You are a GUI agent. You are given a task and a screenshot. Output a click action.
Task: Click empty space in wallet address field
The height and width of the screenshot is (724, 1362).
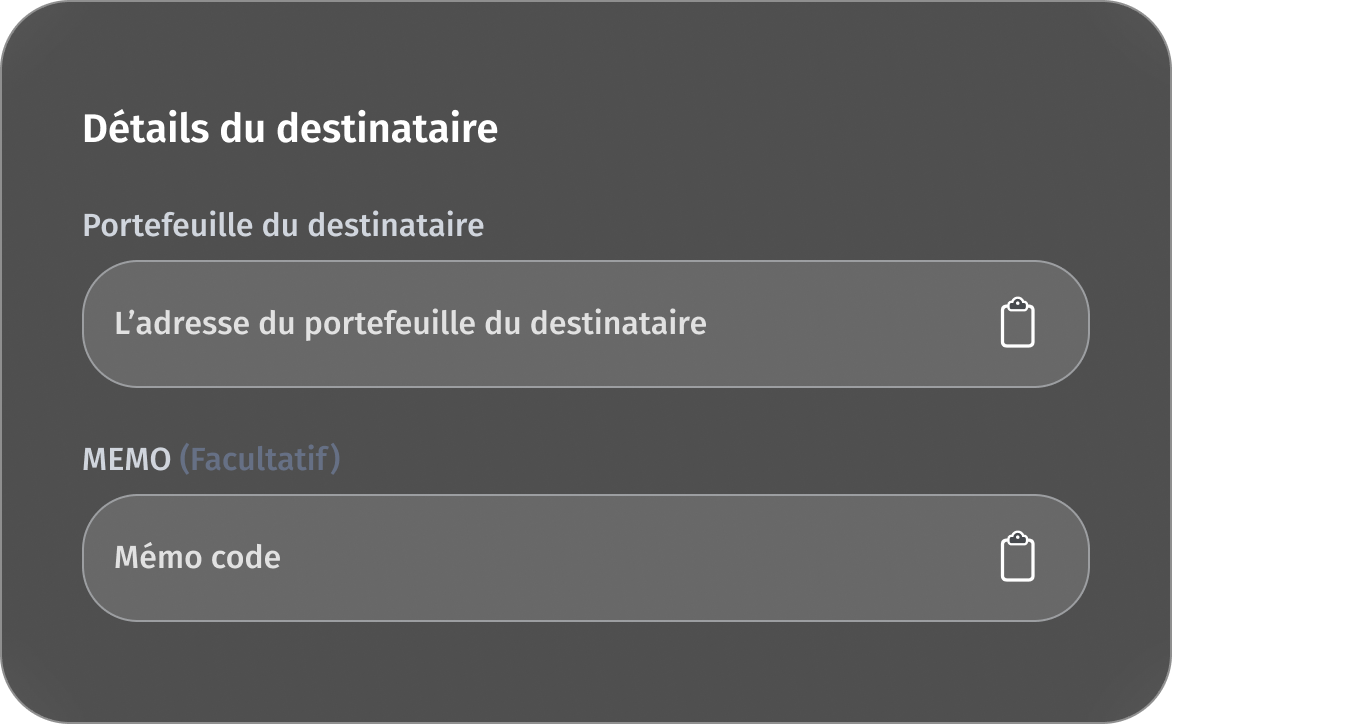[850, 324]
